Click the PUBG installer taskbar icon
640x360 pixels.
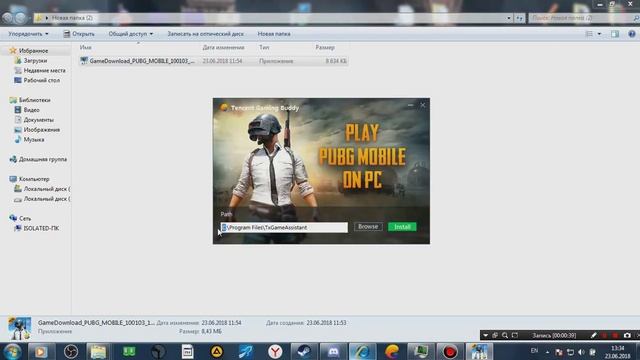coord(479,351)
